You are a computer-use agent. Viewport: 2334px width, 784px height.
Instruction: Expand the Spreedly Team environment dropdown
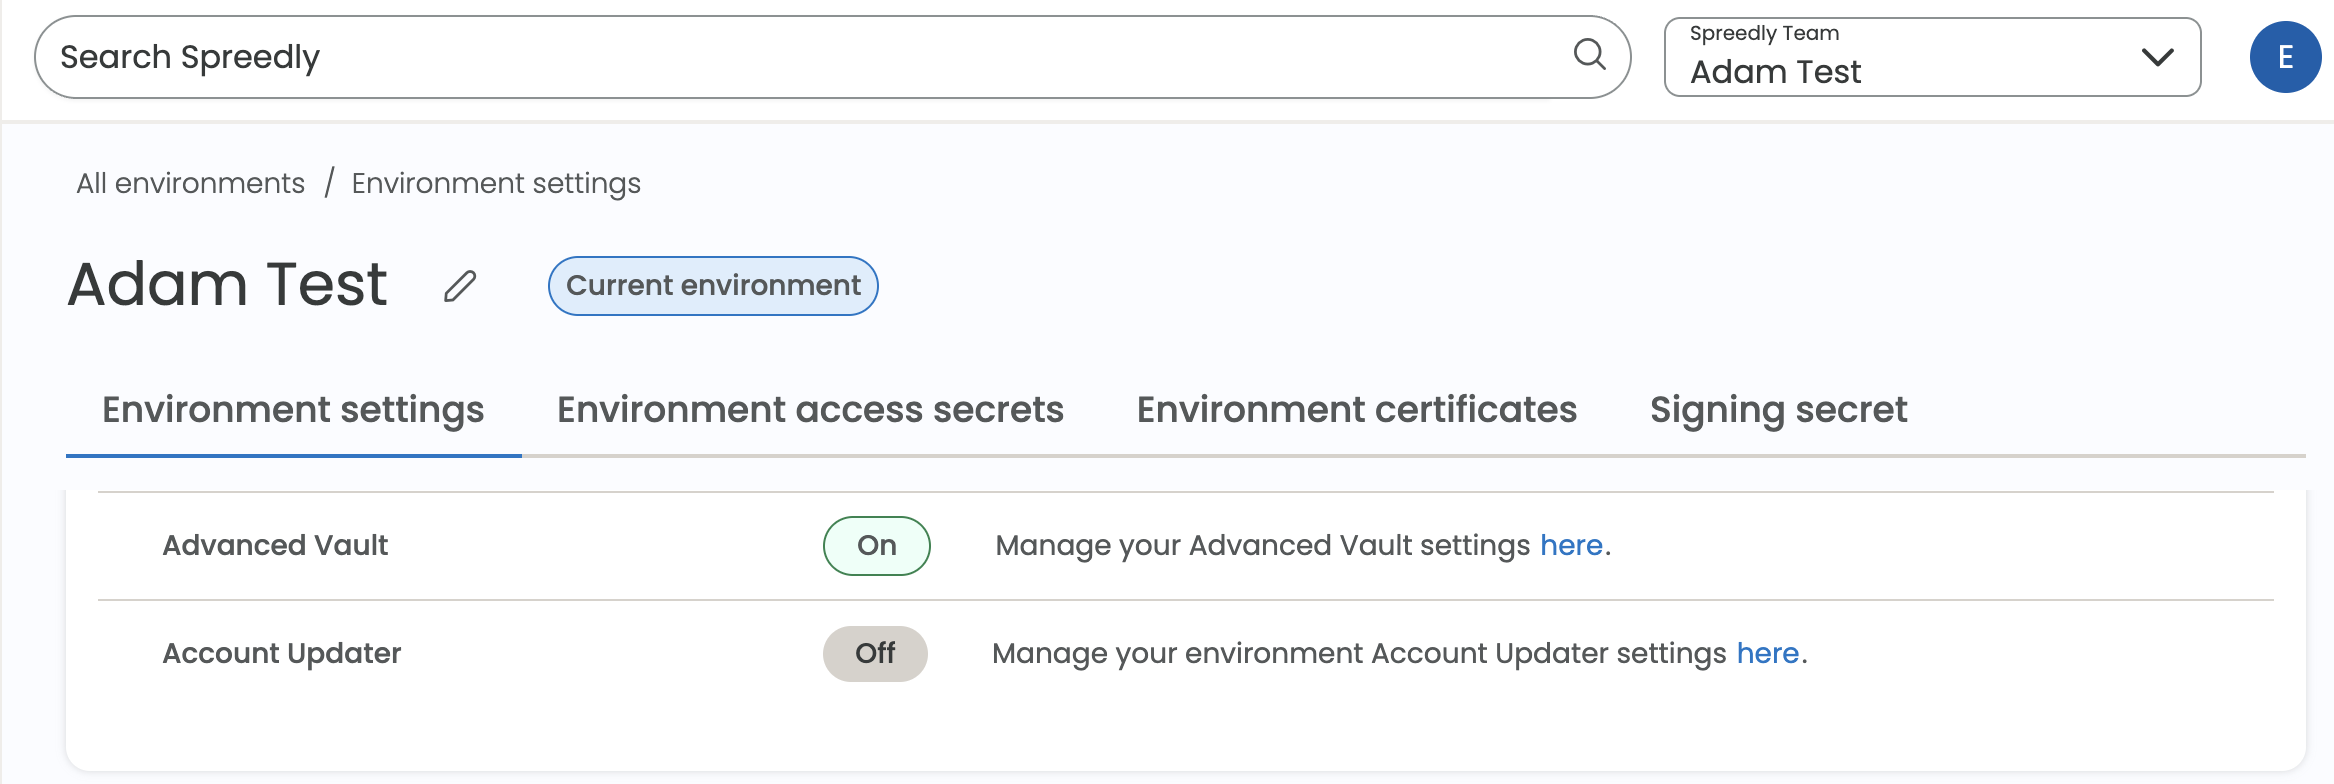pos(1932,57)
